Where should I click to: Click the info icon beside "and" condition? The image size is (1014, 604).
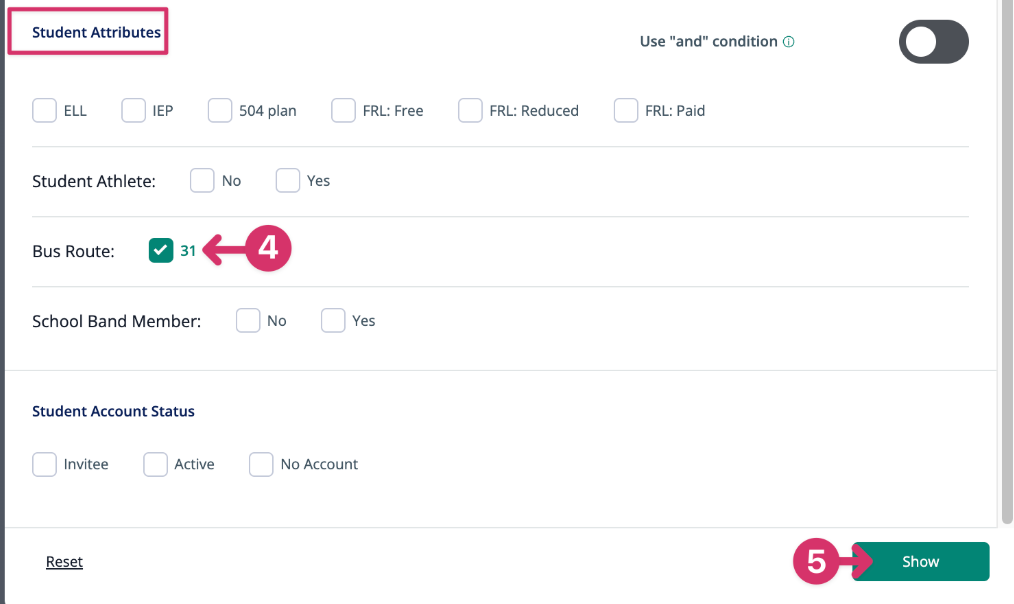coord(789,42)
